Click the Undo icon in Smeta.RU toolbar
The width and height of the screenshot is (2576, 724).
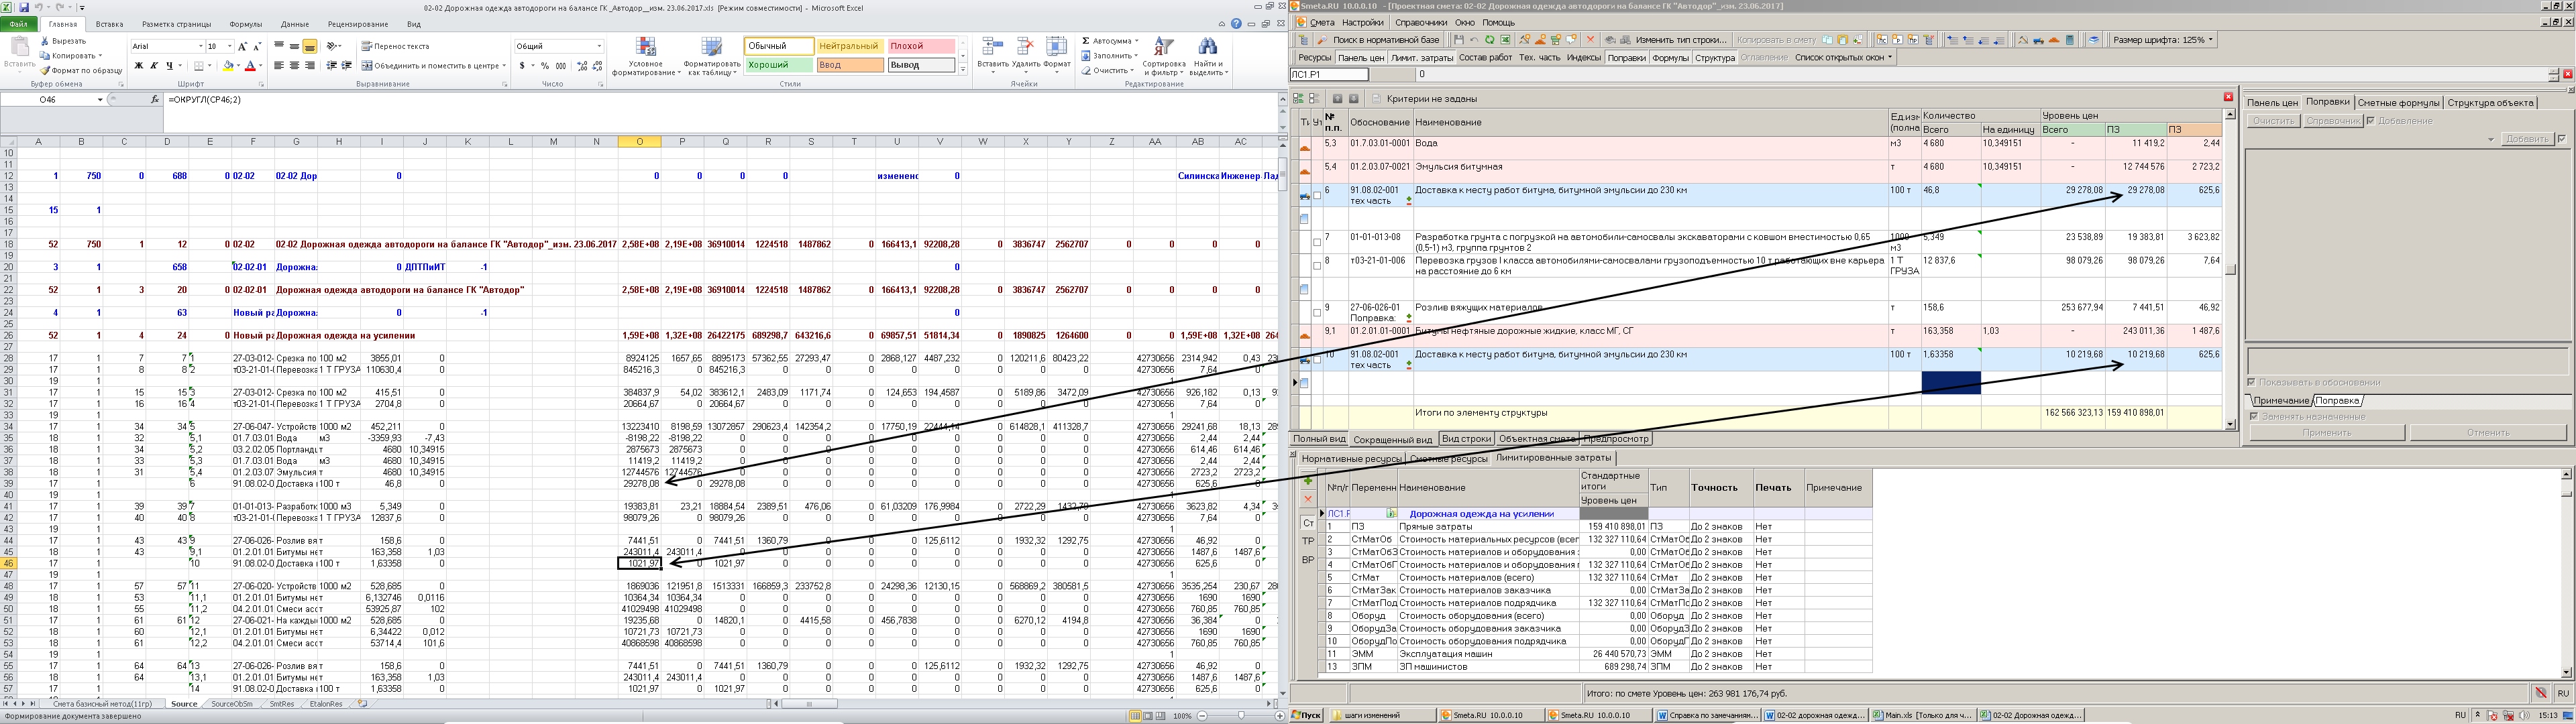click(1474, 40)
